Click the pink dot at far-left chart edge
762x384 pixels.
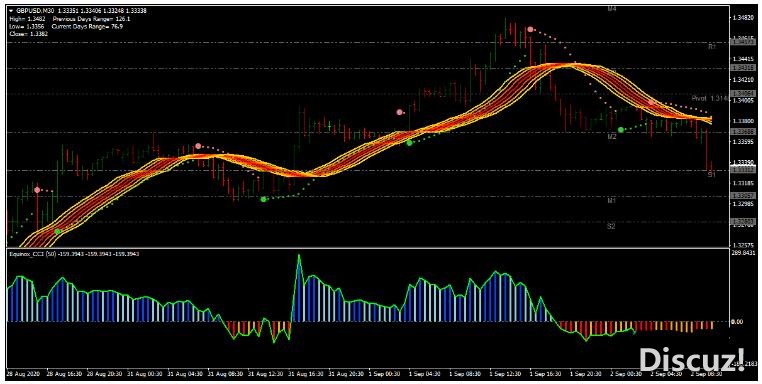pyautogui.click(x=37, y=190)
